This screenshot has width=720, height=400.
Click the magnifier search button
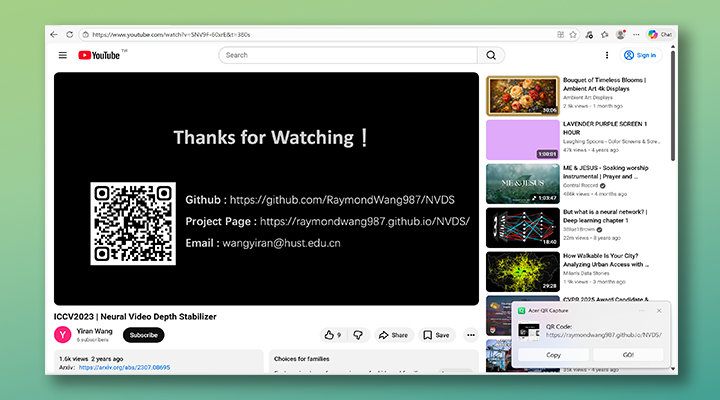point(491,55)
